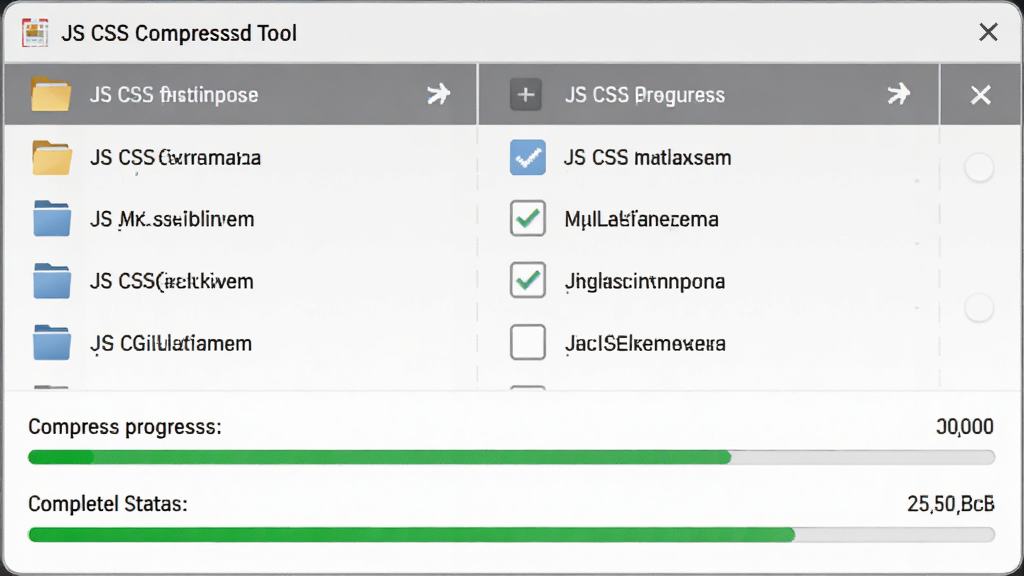Select the JS CGil folder row label
The width and height of the screenshot is (1024, 576).
coord(171,344)
